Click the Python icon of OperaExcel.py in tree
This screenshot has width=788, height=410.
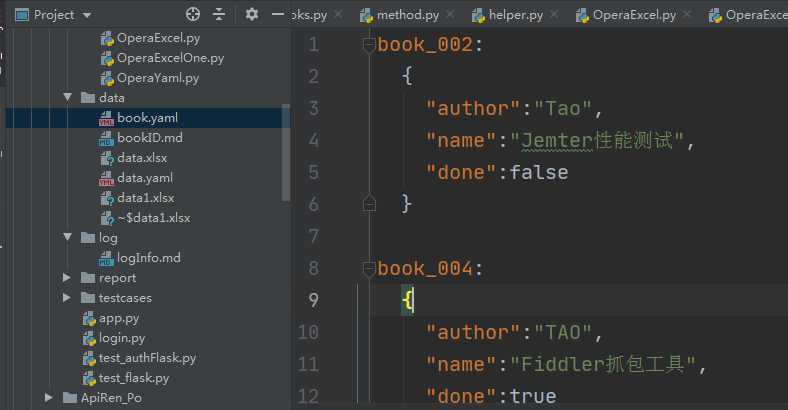(x=107, y=39)
